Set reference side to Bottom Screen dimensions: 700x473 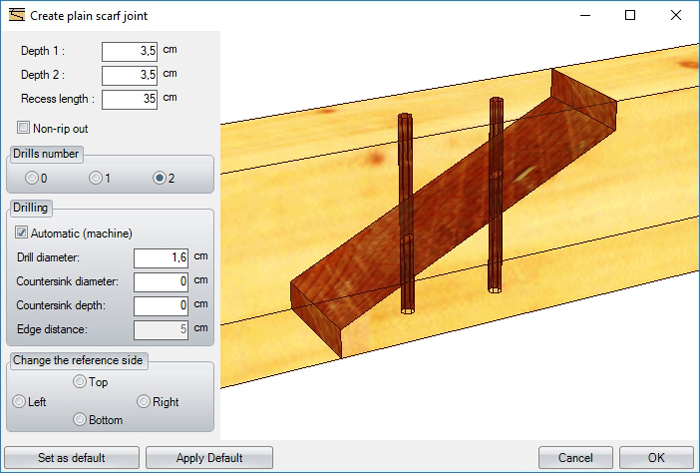coord(79,419)
